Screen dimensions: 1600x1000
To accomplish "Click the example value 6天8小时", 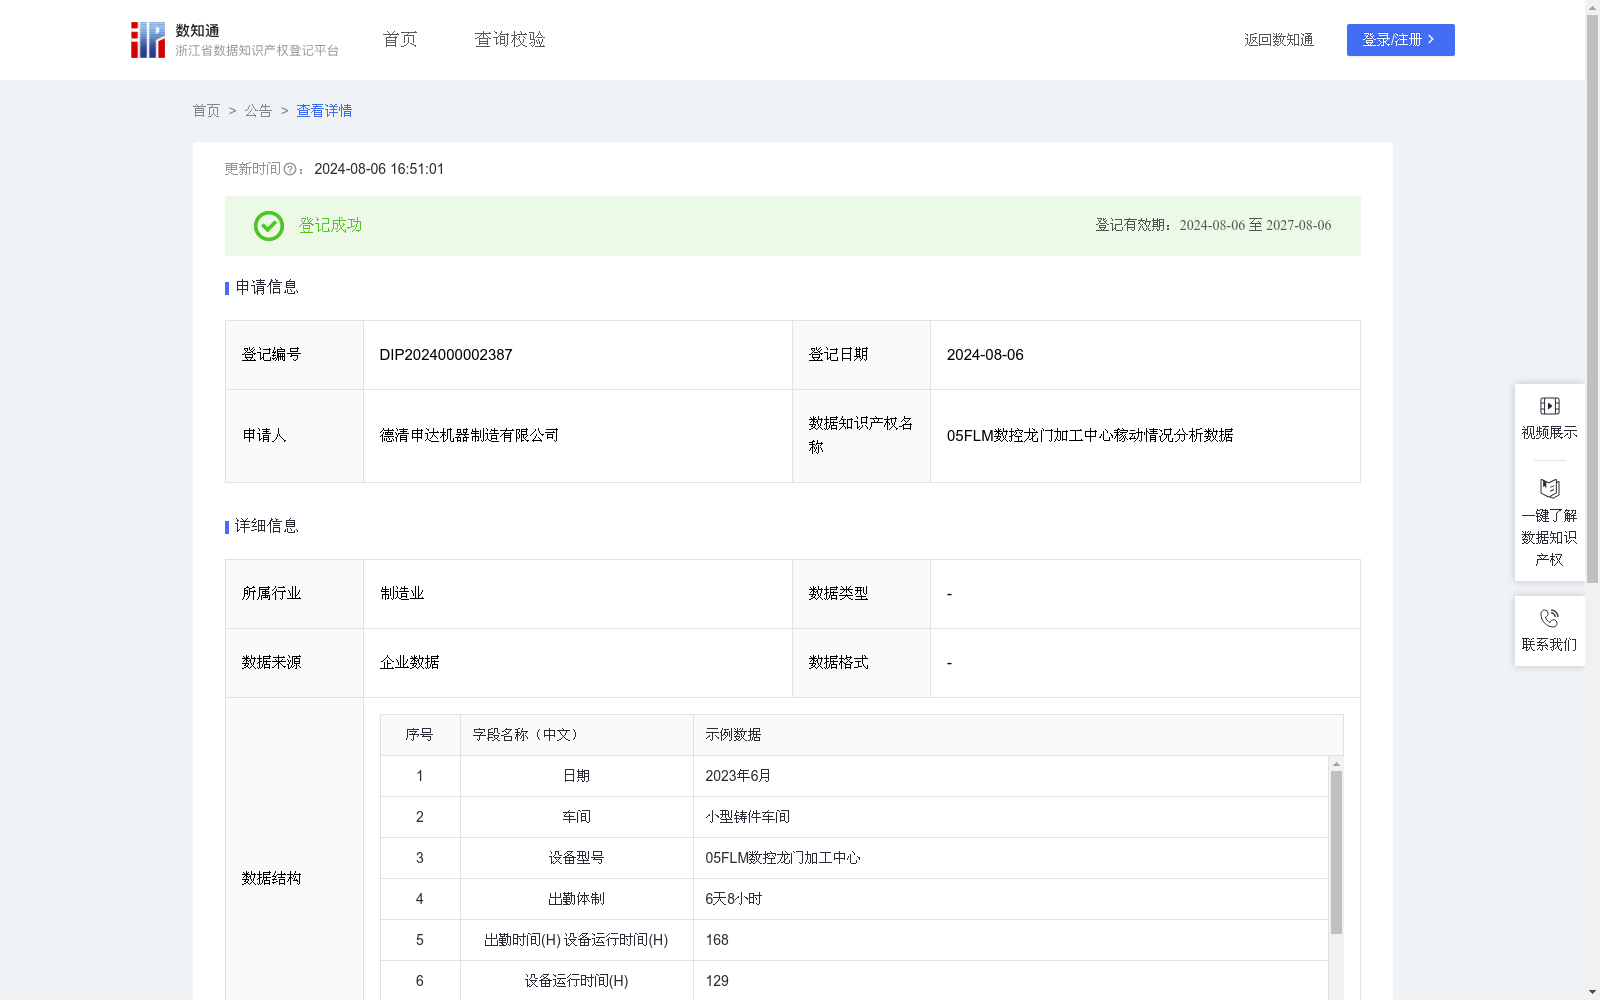I will pos(733,899).
